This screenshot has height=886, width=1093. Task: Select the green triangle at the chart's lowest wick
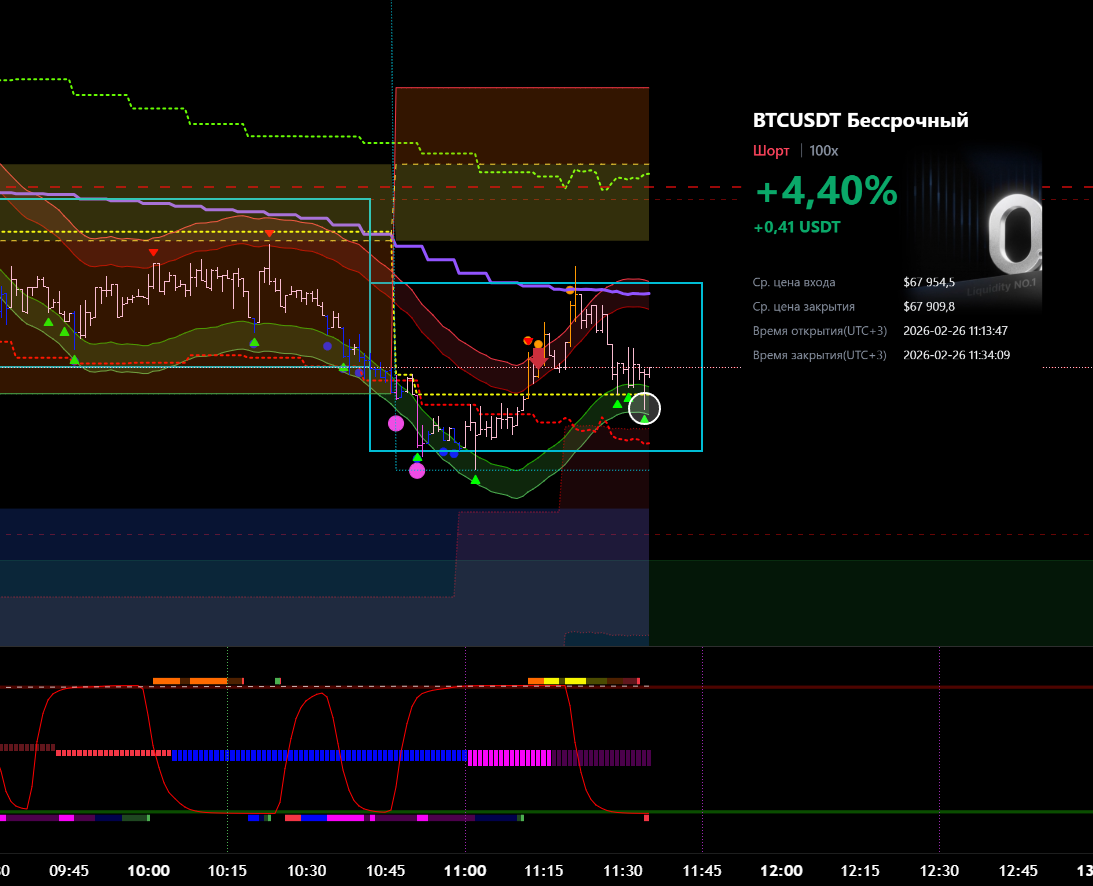475,480
